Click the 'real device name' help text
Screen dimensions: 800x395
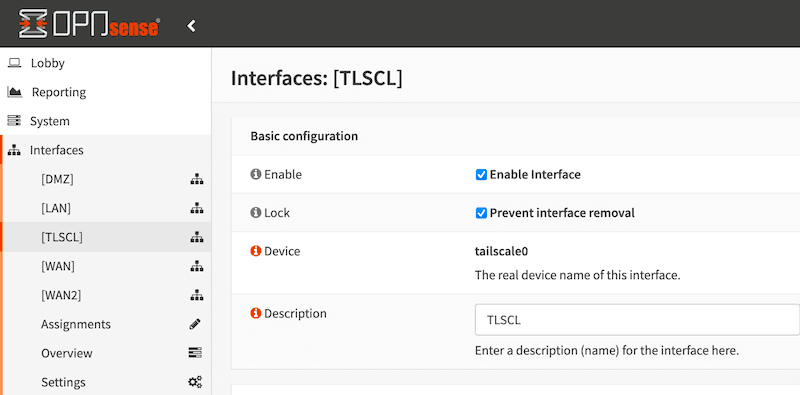point(578,276)
